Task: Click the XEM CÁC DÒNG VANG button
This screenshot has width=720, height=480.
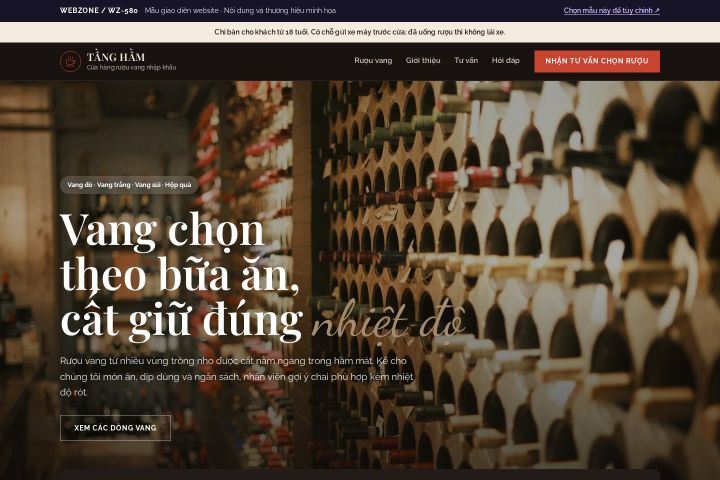Action: tap(115, 428)
